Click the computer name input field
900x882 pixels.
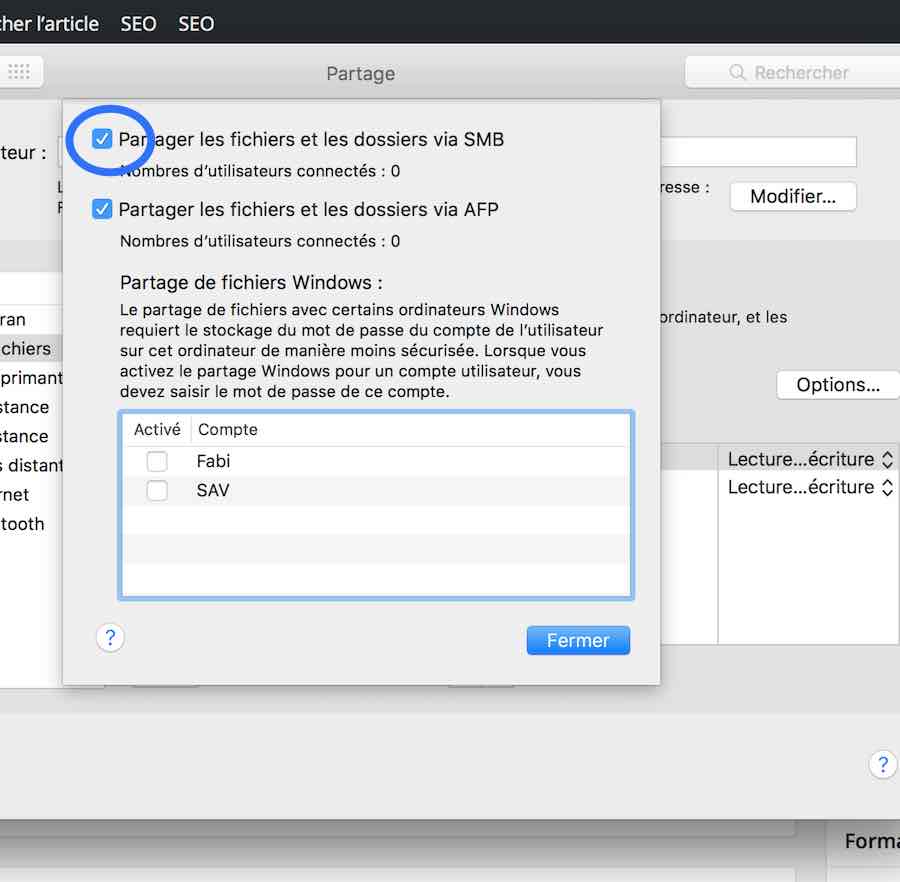click(758, 151)
